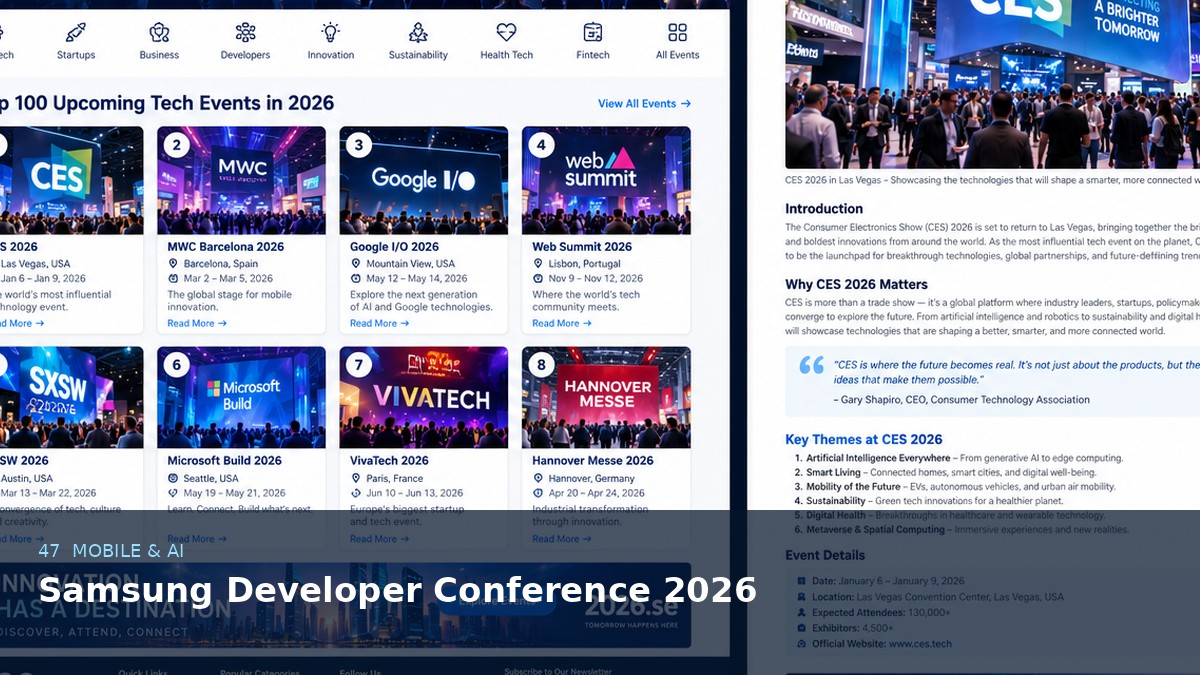
Task: Click the Nov 9 – Nov 12 calendar icon
Action: (x=538, y=279)
